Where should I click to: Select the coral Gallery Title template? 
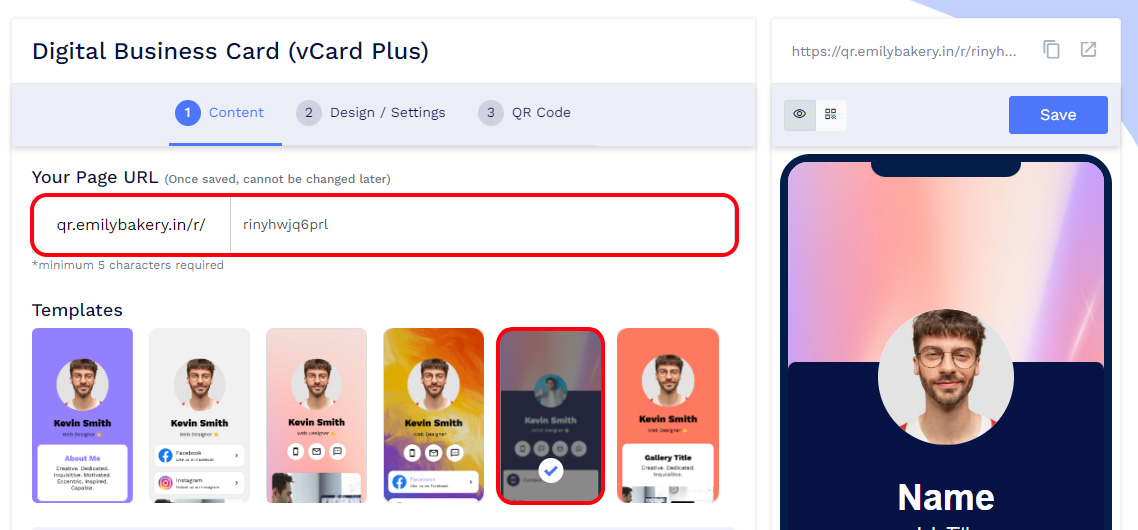point(668,415)
